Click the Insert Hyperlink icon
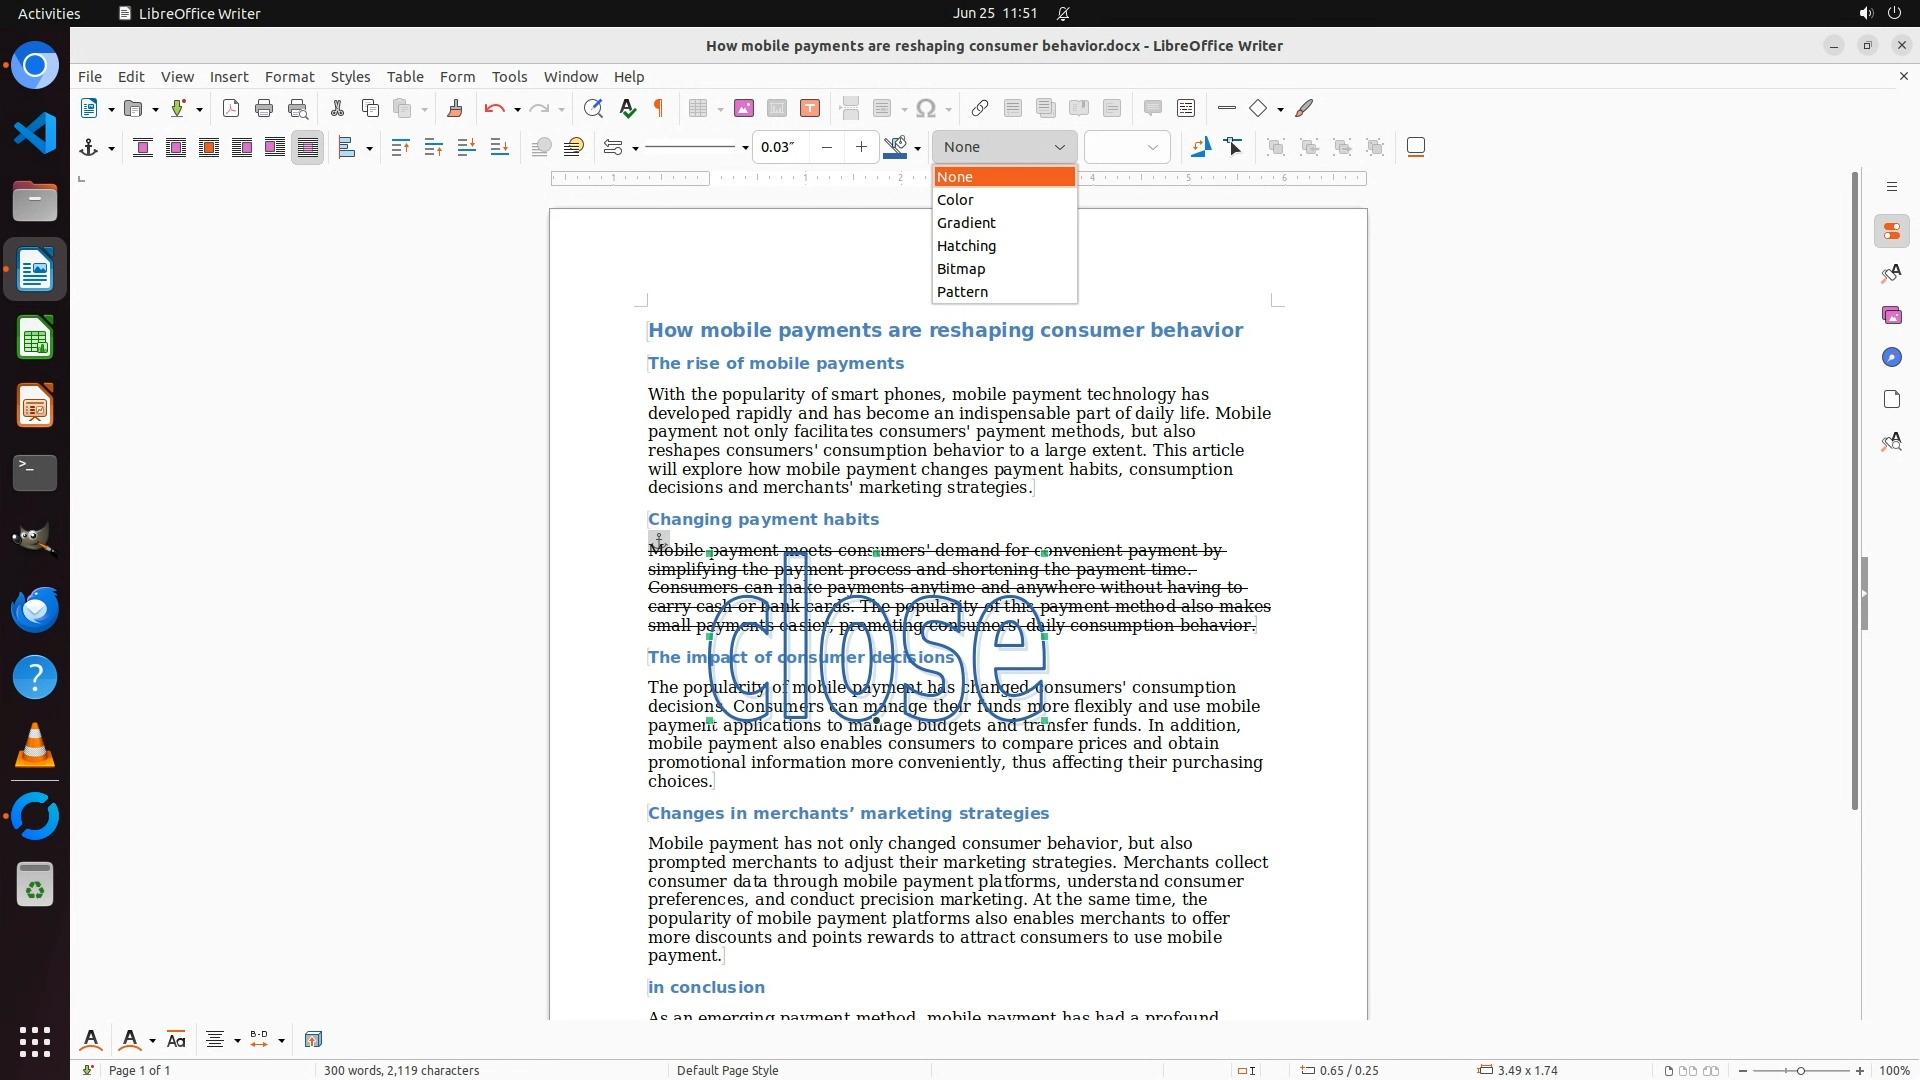 [980, 109]
